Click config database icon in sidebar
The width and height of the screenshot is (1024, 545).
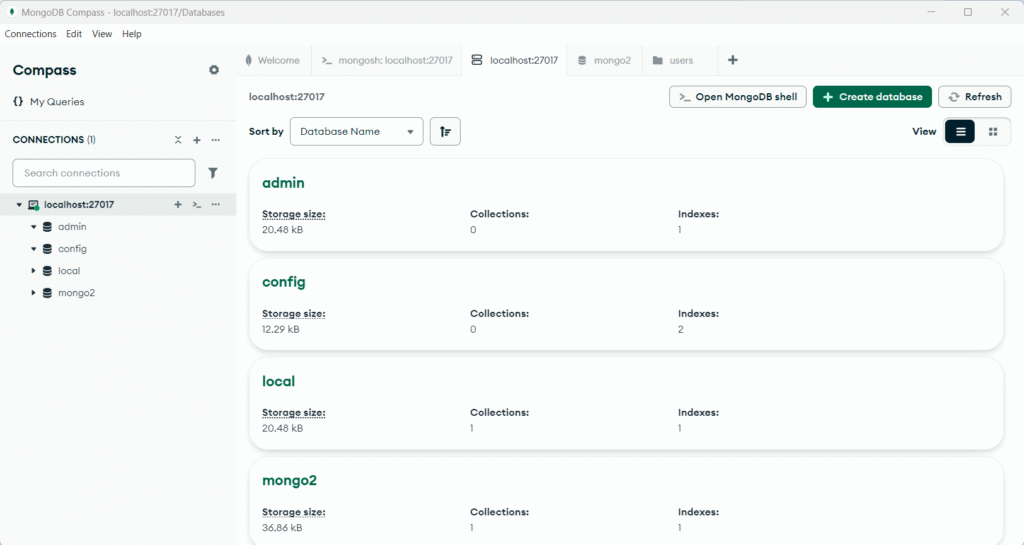point(47,249)
